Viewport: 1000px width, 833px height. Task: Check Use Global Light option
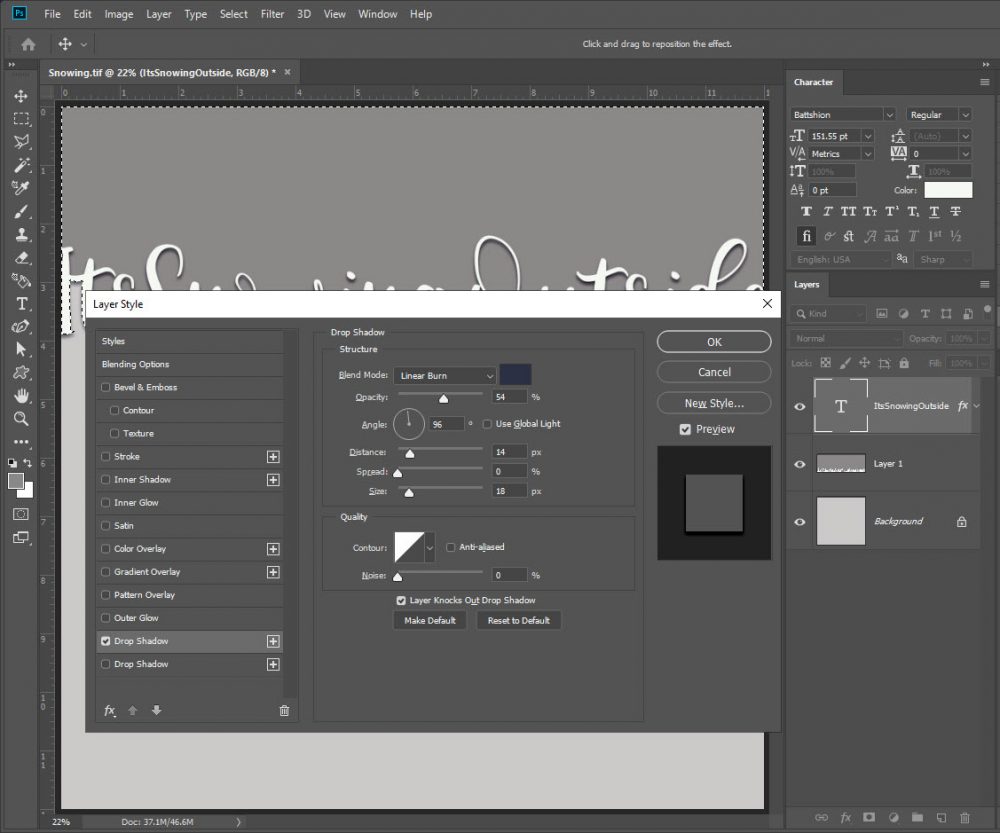click(488, 424)
